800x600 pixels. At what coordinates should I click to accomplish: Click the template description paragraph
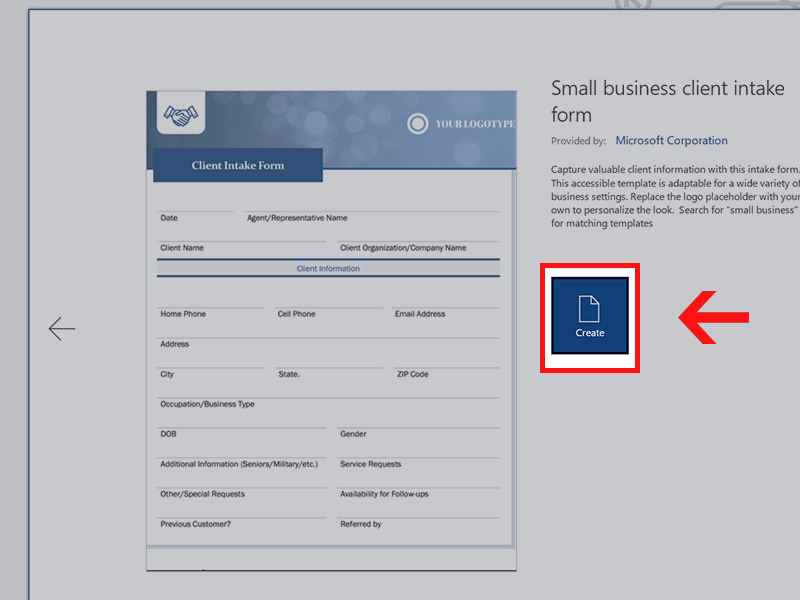tap(675, 196)
